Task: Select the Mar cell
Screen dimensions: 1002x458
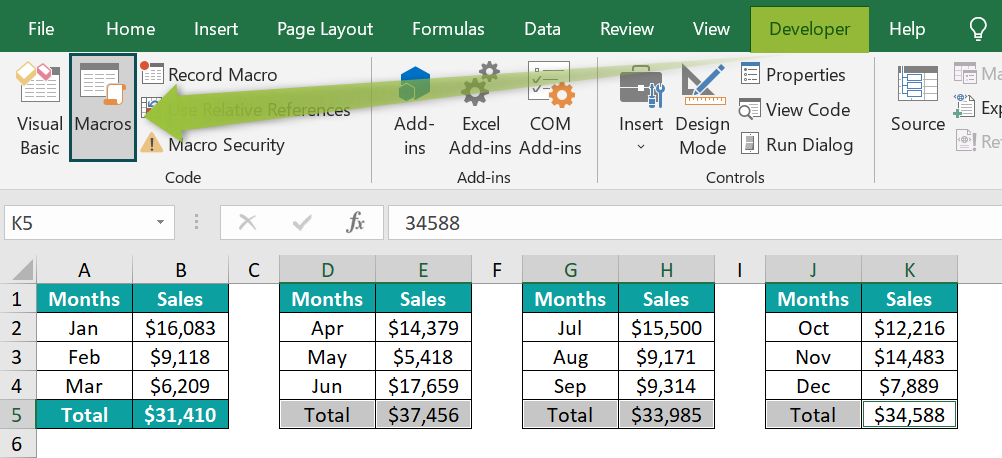Action: pos(84,386)
